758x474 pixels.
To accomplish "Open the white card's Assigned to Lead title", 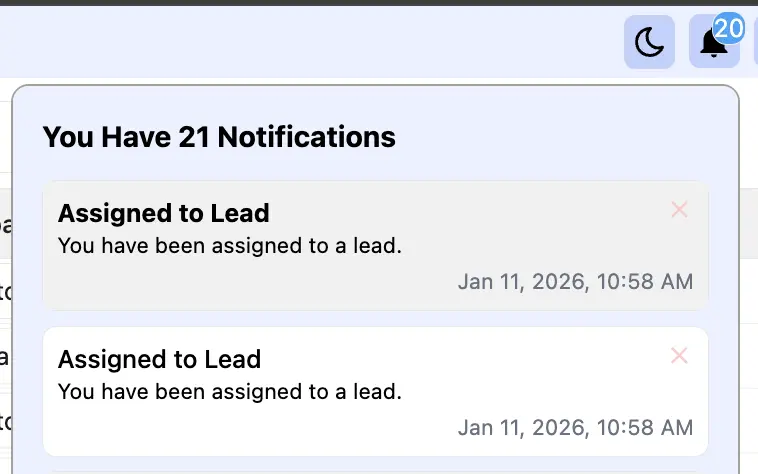I will click(x=159, y=359).
